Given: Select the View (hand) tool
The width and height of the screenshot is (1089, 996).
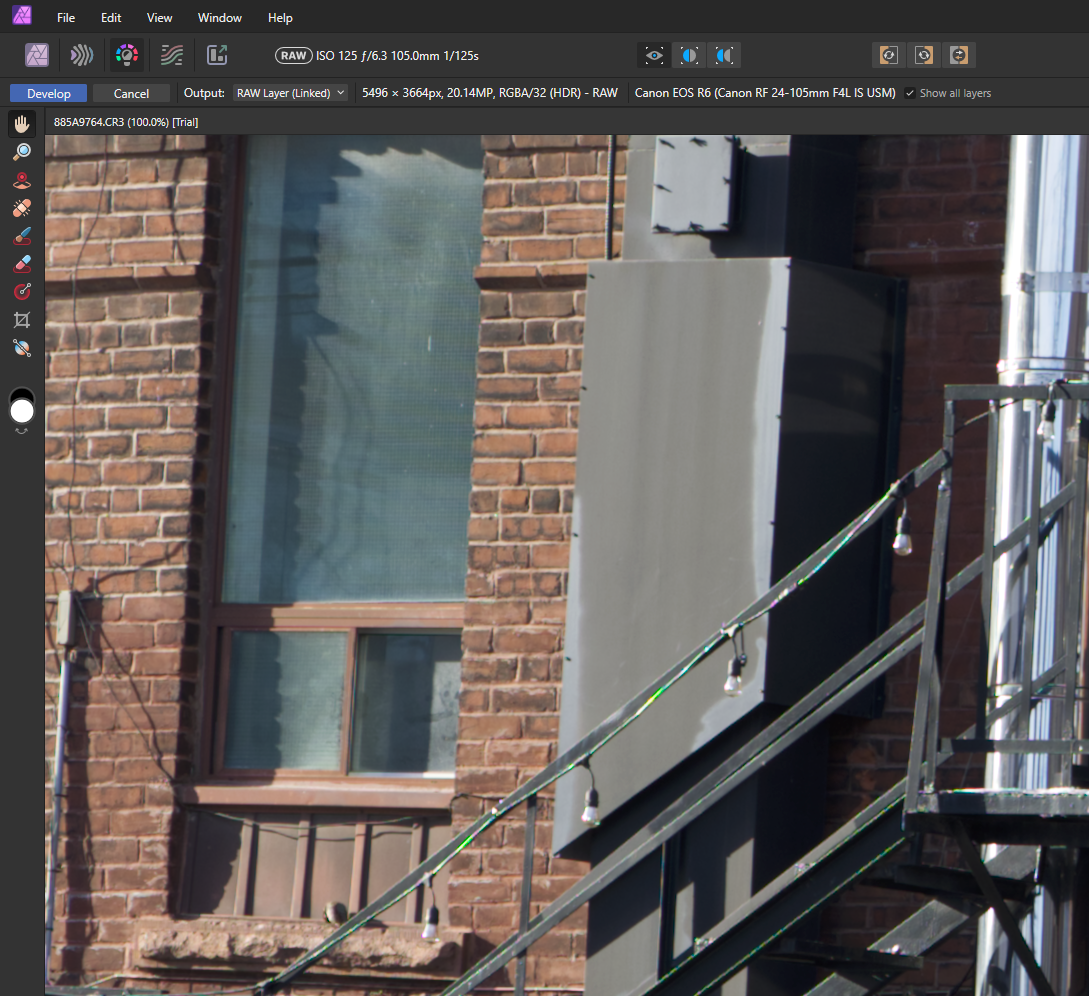Looking at the screenshot, I should pos(22,124).
